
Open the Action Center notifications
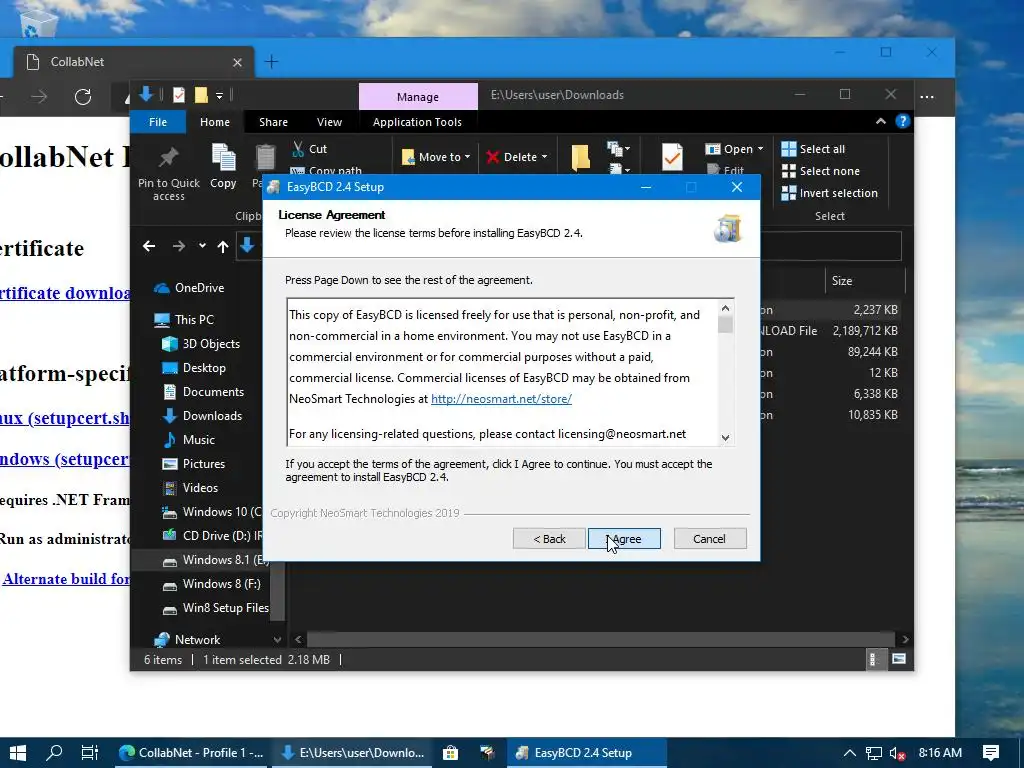click(991, 753)
